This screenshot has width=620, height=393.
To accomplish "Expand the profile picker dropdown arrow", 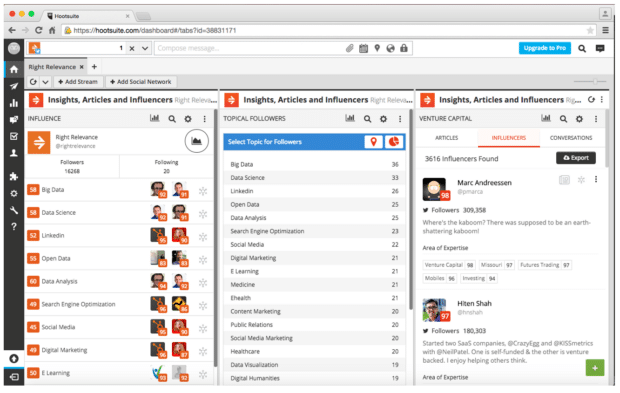I will click(145, 48).
